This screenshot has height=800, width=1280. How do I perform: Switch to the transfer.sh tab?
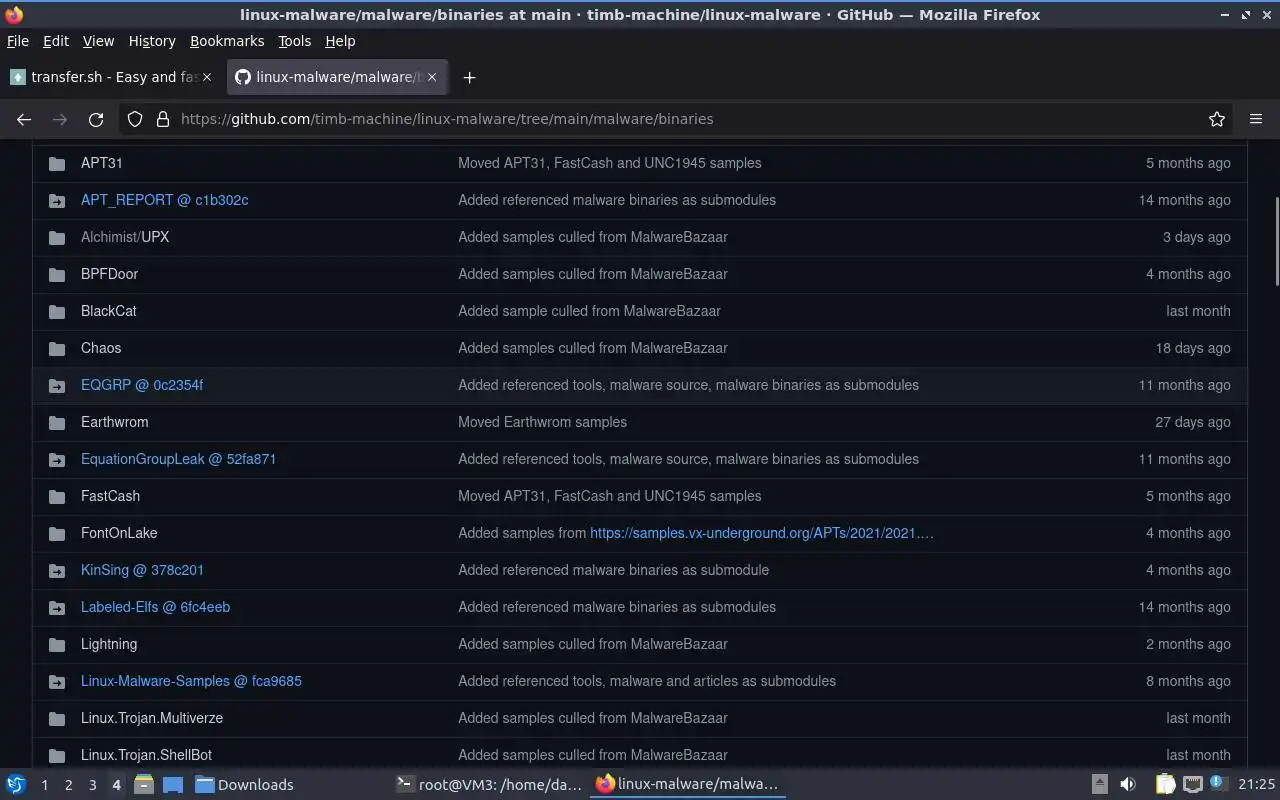111,77
